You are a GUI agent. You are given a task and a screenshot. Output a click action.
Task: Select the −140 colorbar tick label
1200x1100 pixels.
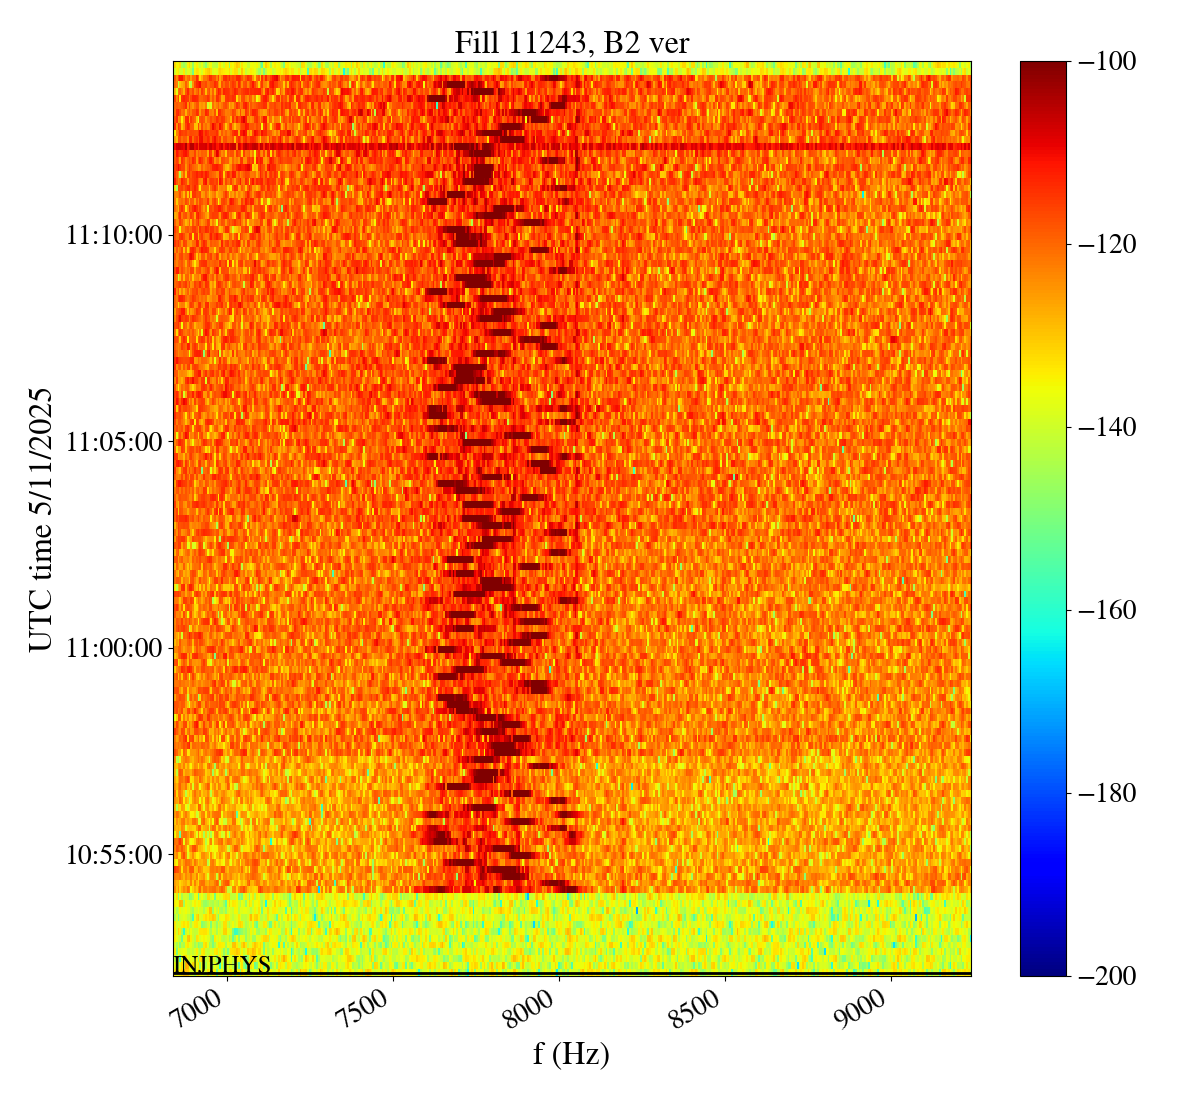point(1108,428)
